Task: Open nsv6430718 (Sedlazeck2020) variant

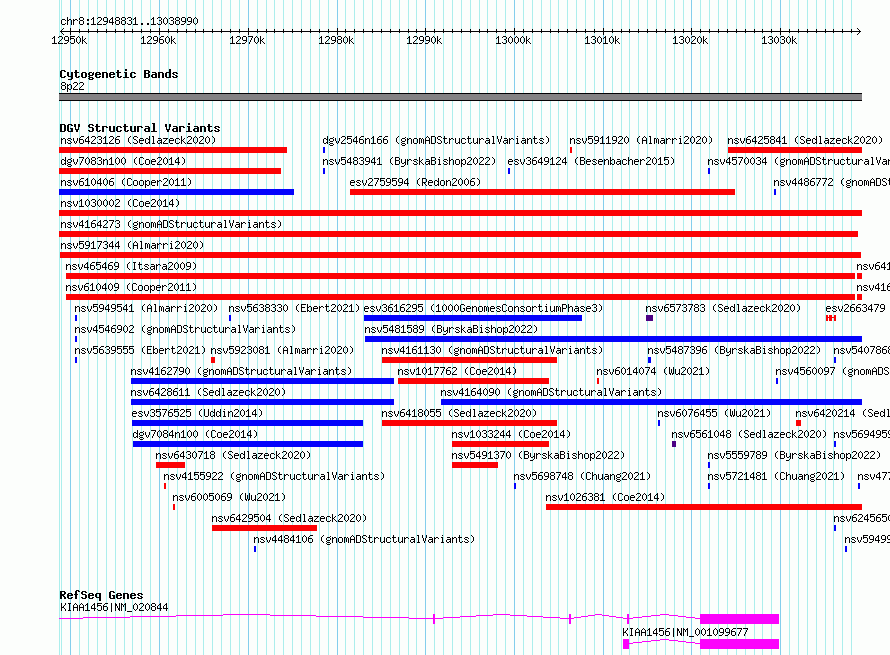Action: [x=233, y=455]
